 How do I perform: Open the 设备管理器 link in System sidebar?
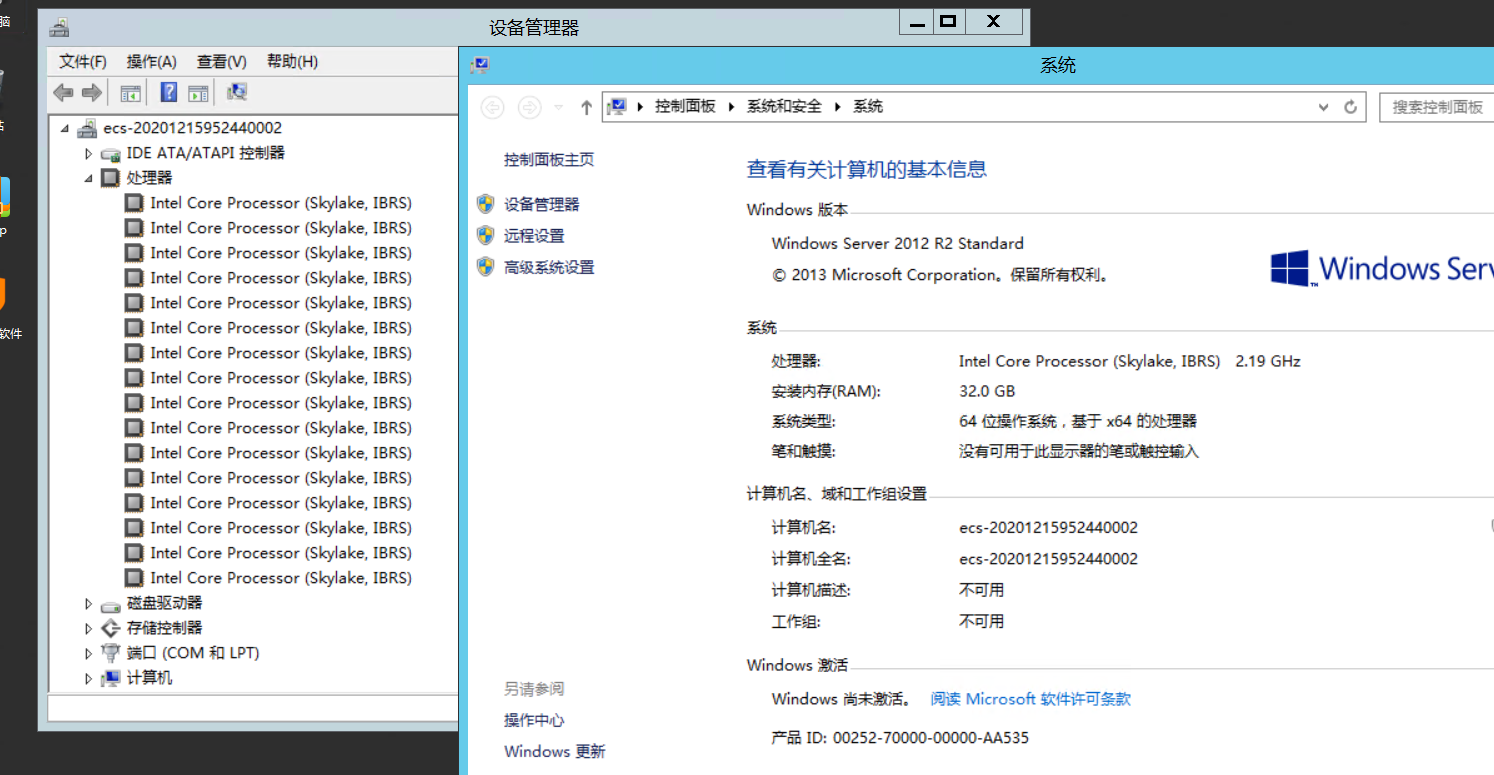(542, 204)
